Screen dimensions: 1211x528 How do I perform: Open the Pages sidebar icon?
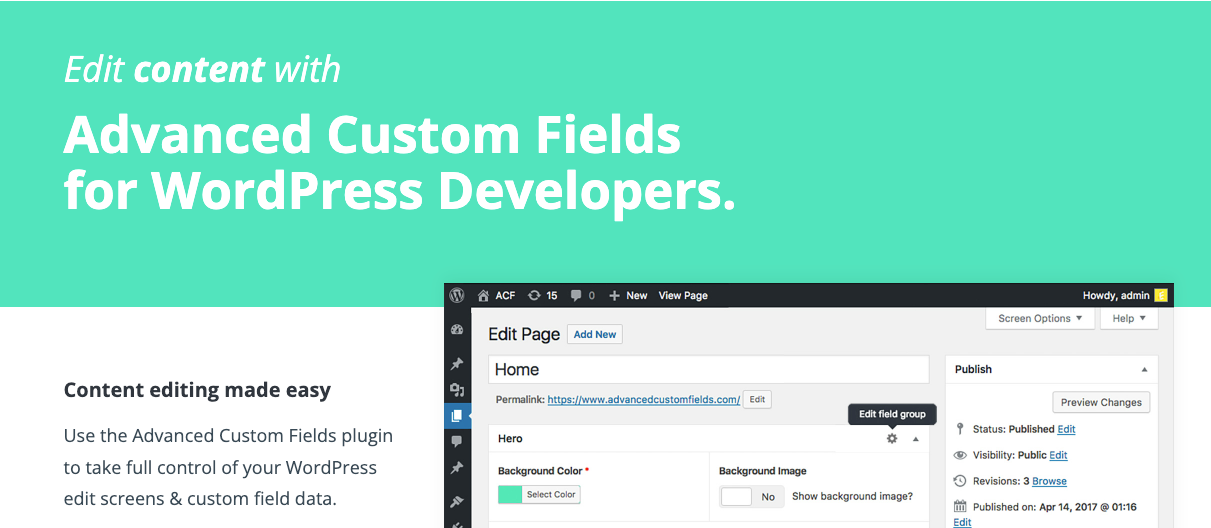pos(457,416)
